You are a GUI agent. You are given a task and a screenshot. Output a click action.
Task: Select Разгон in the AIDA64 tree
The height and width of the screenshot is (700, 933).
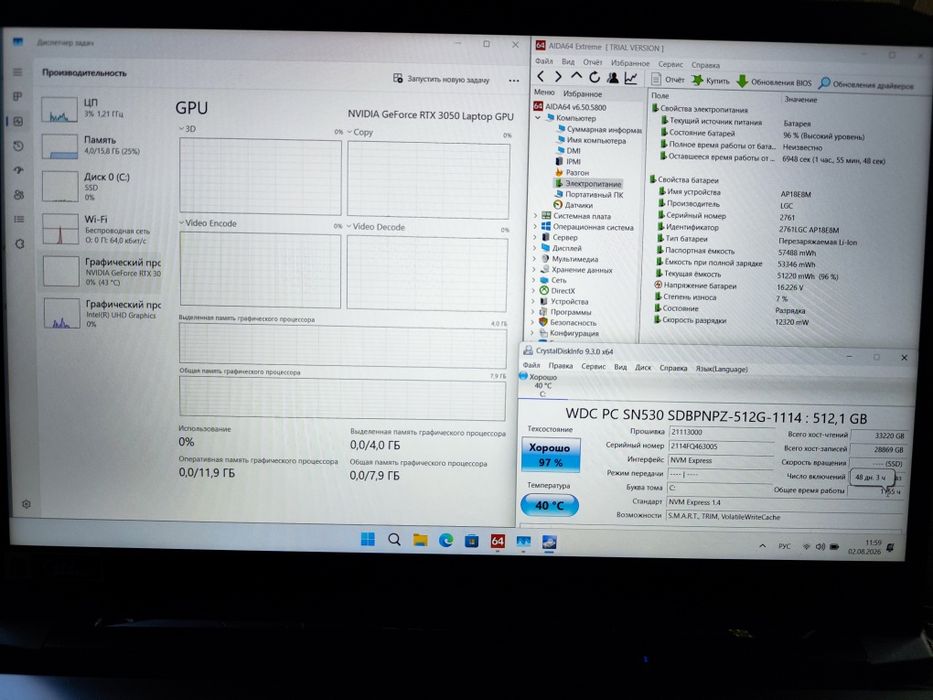pyautogui.click(x=572, y=172)
